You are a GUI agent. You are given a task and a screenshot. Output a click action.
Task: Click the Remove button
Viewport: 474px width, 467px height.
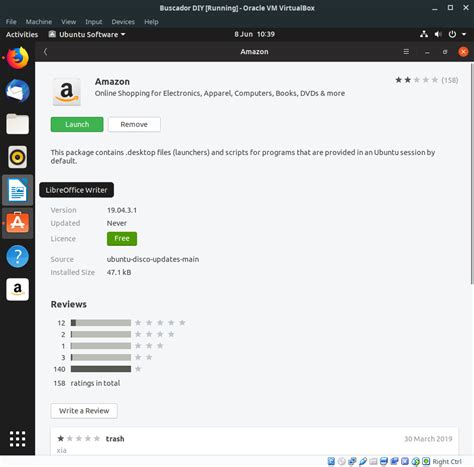point(134,124)
